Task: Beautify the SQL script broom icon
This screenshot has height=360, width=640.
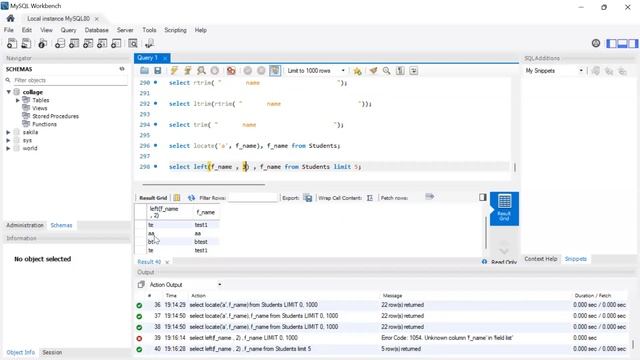Action: (x=373, y=71)
